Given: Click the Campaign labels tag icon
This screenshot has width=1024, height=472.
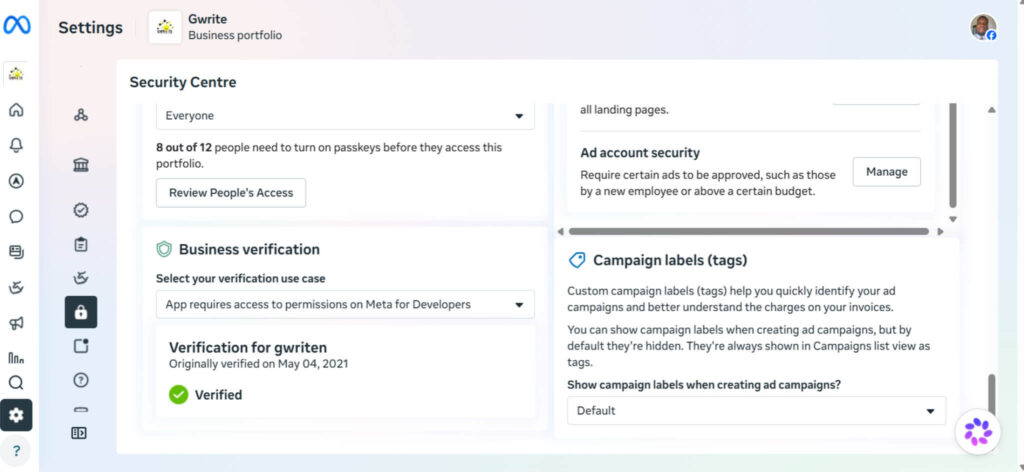Looking at the screenshot, I should pos(577,260).
